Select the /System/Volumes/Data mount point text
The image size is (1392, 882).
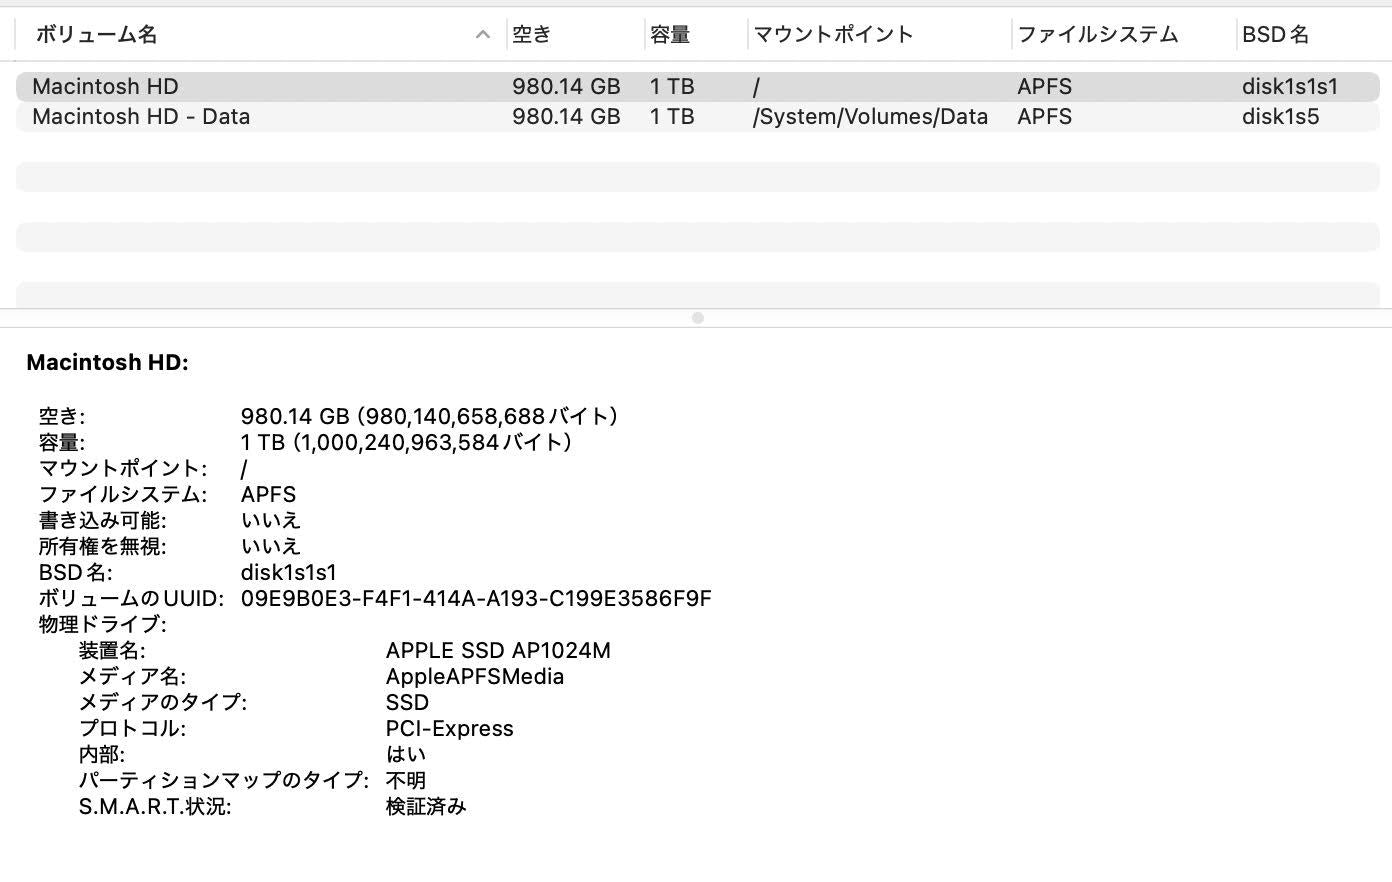870,117
